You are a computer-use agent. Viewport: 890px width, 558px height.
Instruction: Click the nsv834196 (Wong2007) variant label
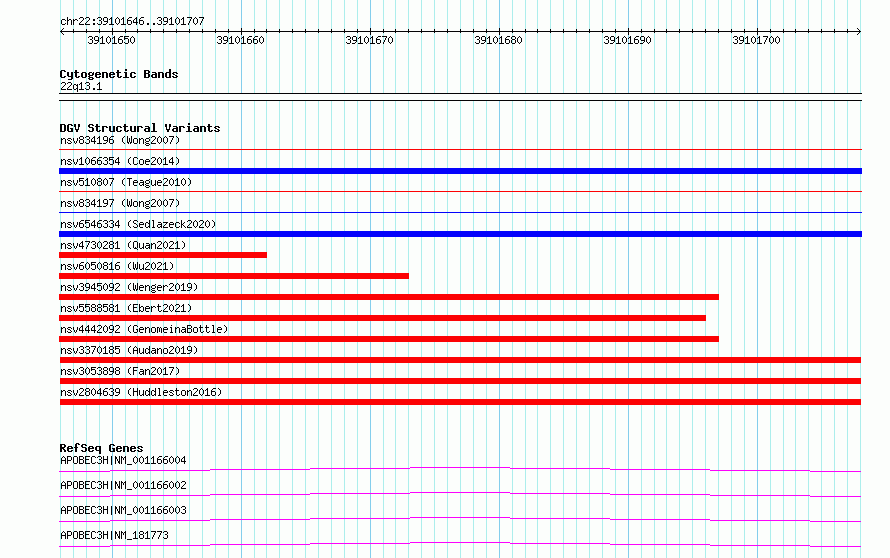[120, 140]
